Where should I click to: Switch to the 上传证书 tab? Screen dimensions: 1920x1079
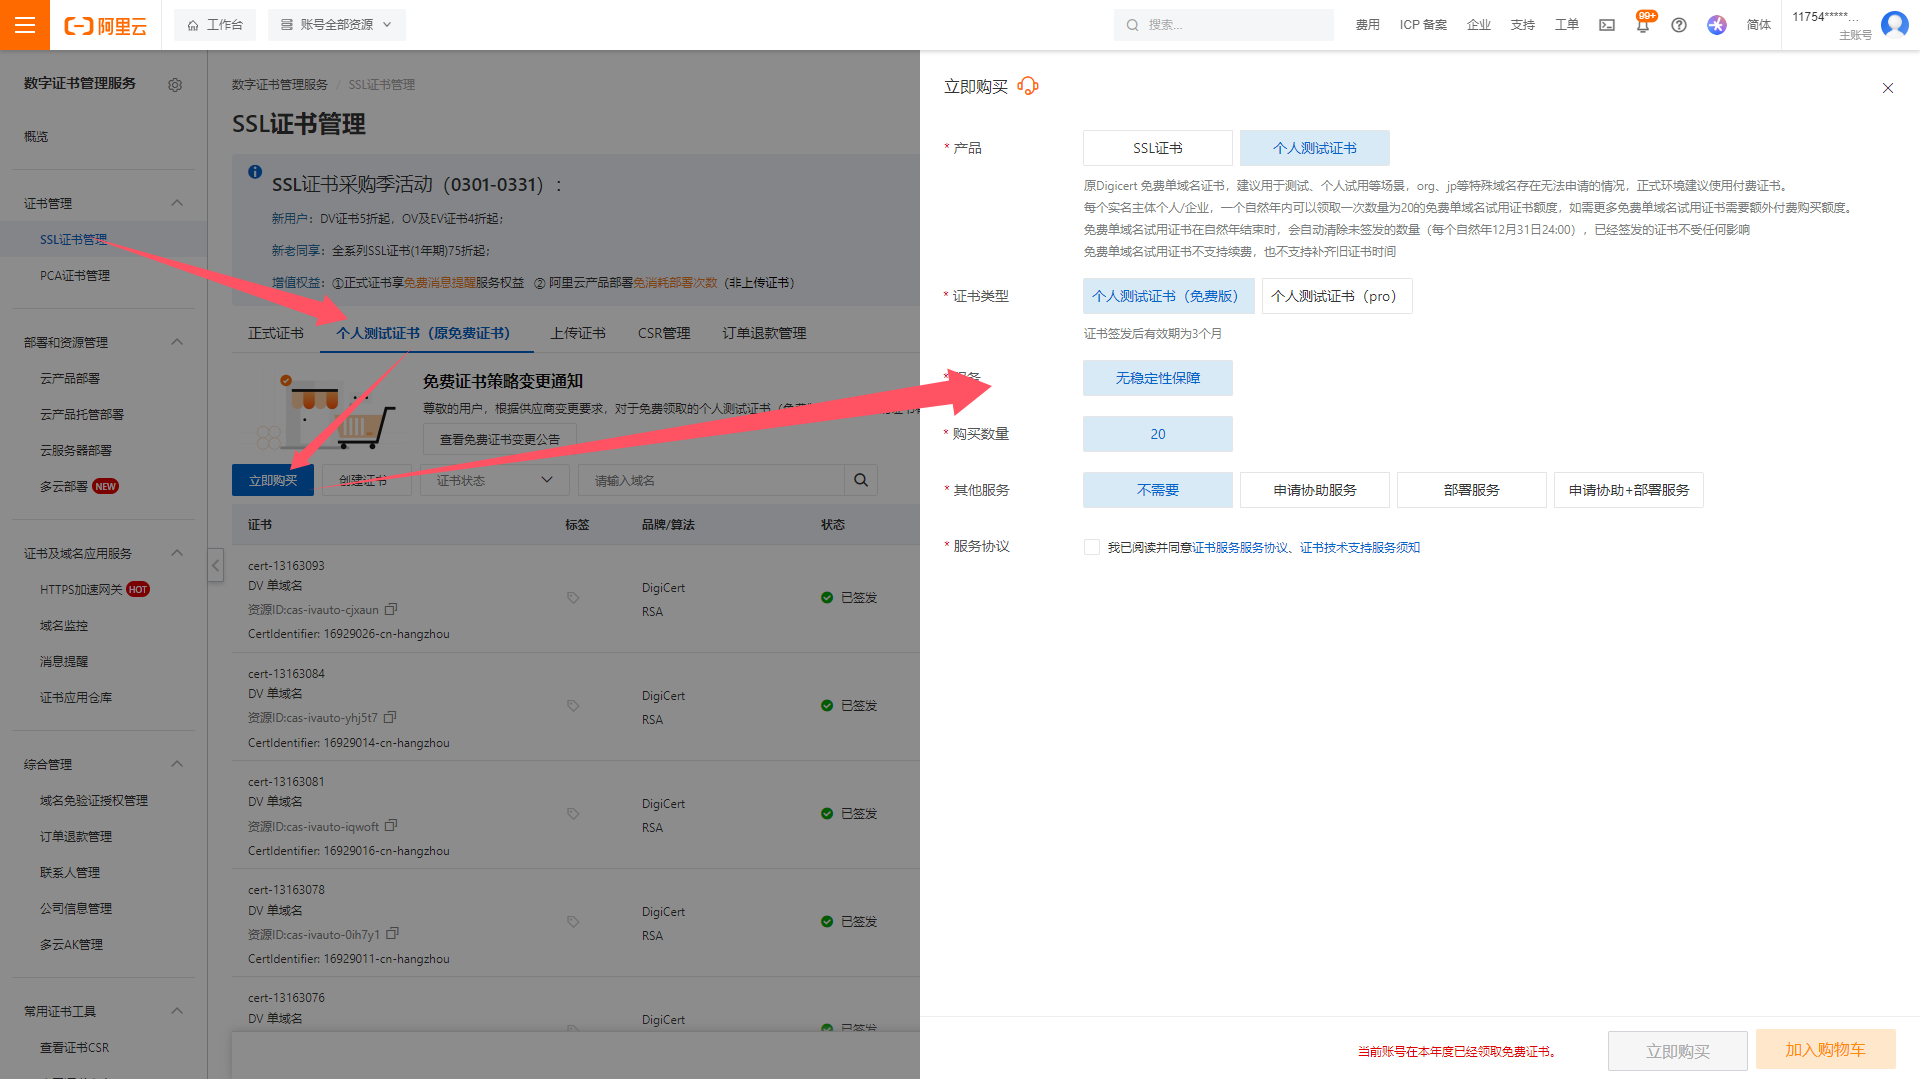(x=578, y=333)
